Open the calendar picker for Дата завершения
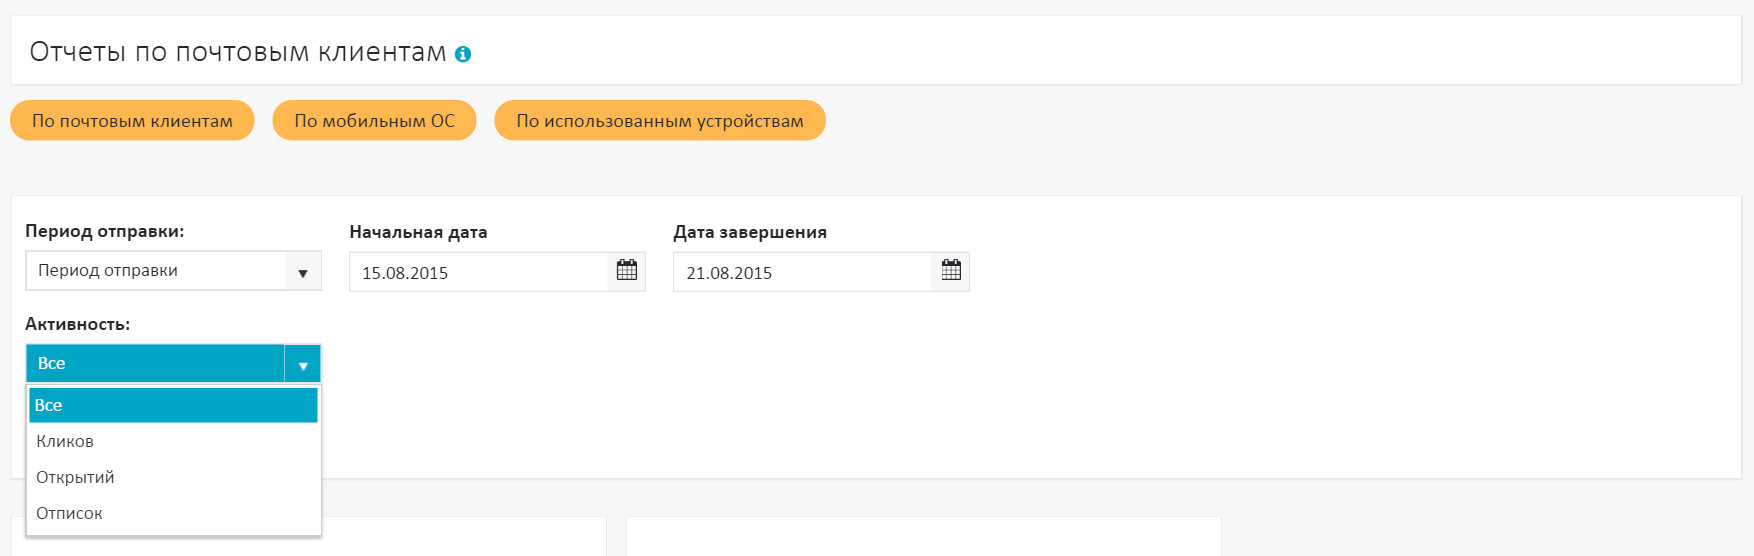Screen dimensions: 1754x556 [951, 271]
